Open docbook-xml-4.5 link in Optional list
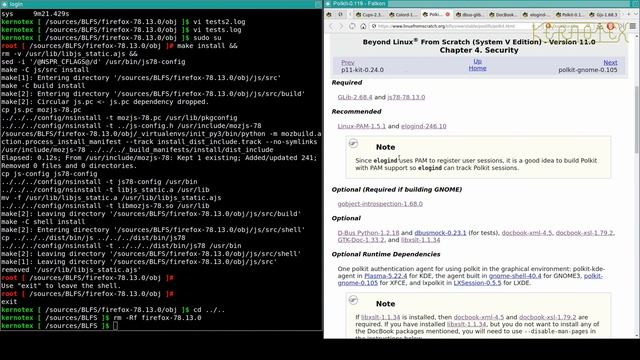Image resolution: width=640 pixels, height=360 pixels. [x=527, y=233]
